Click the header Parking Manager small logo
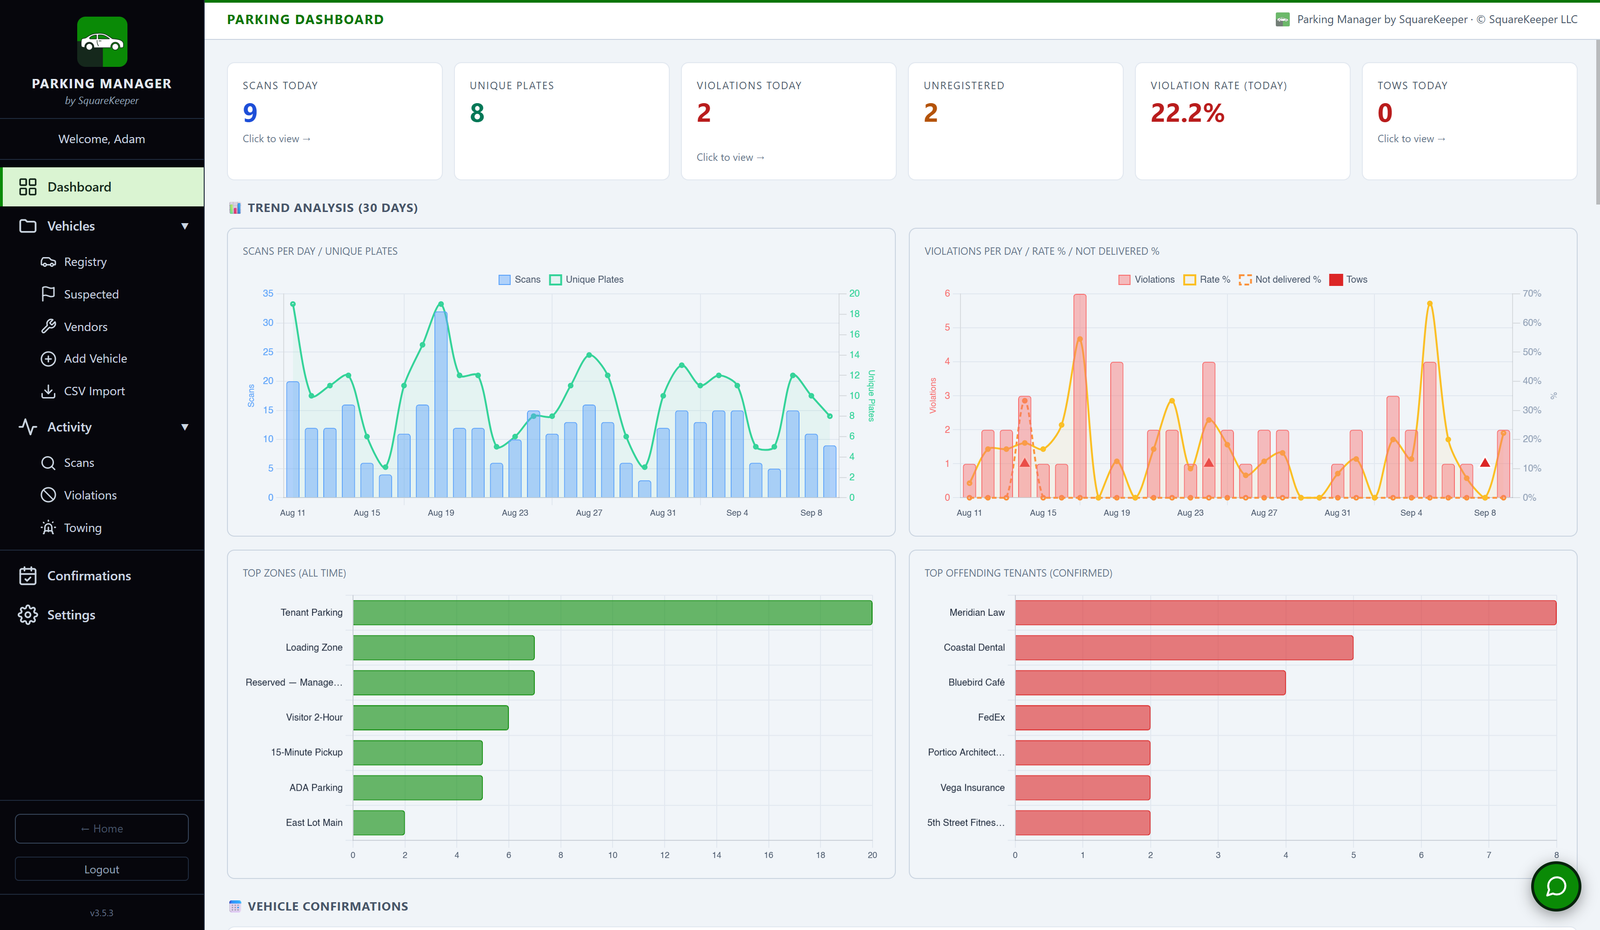 click(1283, 19)
